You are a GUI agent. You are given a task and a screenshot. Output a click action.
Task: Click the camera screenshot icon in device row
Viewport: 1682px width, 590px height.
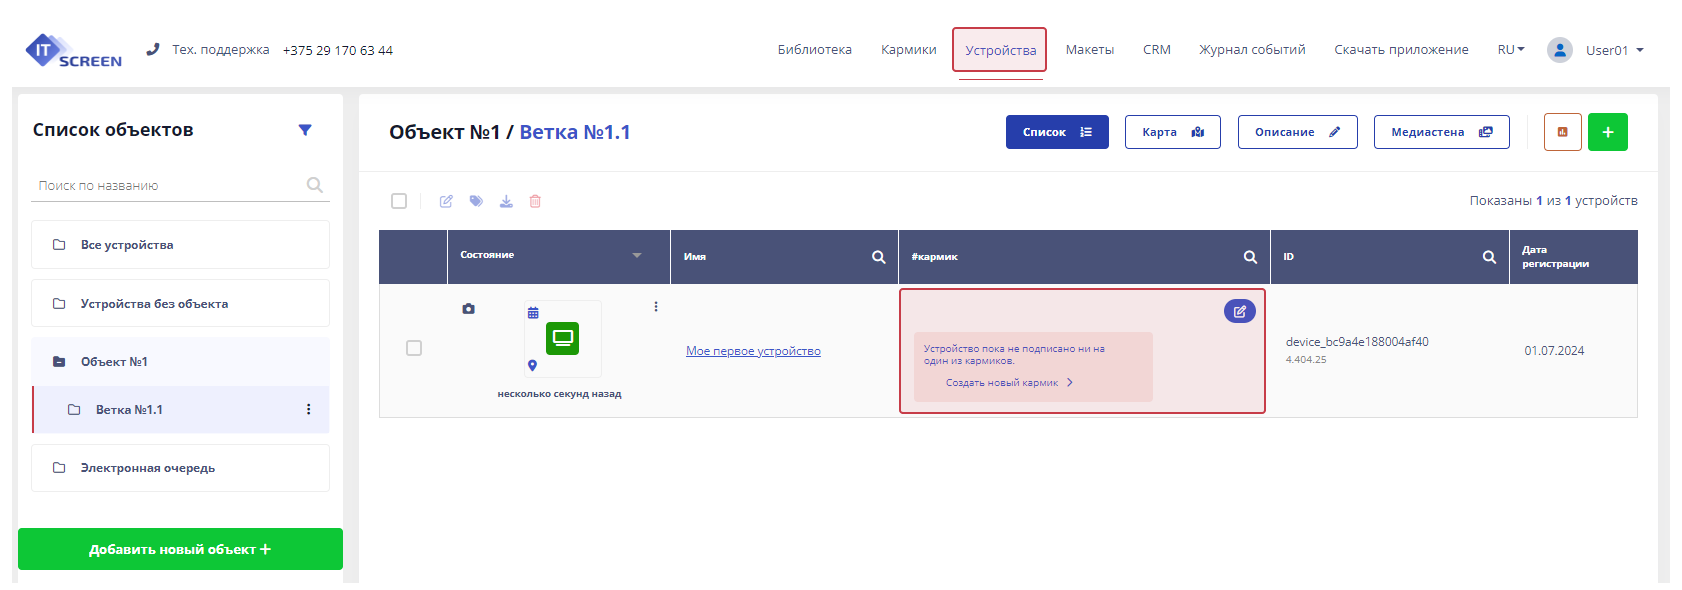click(468, 309)
